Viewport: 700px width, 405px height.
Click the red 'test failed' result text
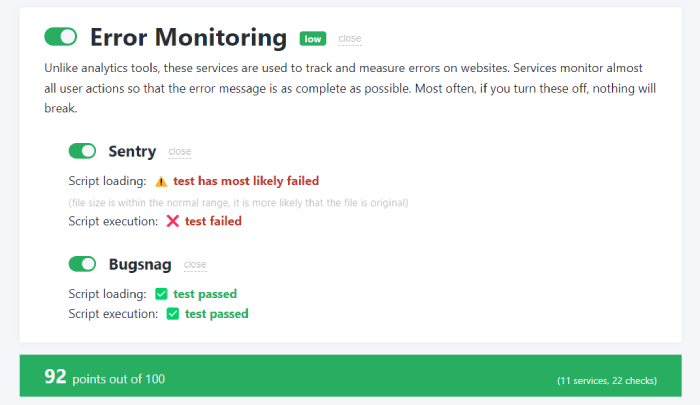213,221
